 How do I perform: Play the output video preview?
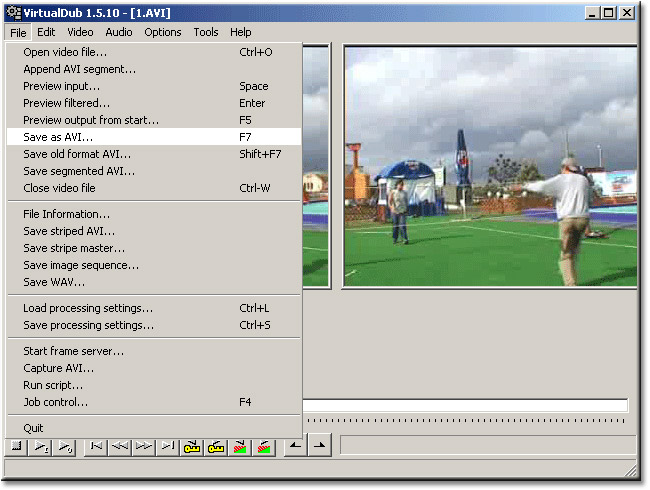[65, 447]
